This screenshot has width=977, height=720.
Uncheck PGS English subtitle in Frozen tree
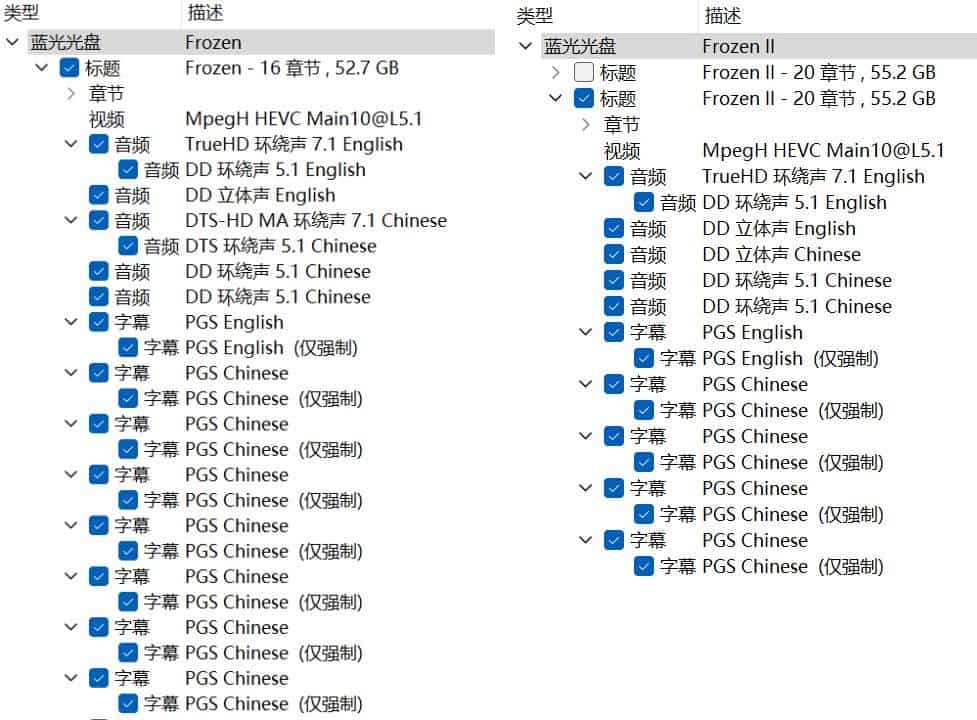point(98,322)
